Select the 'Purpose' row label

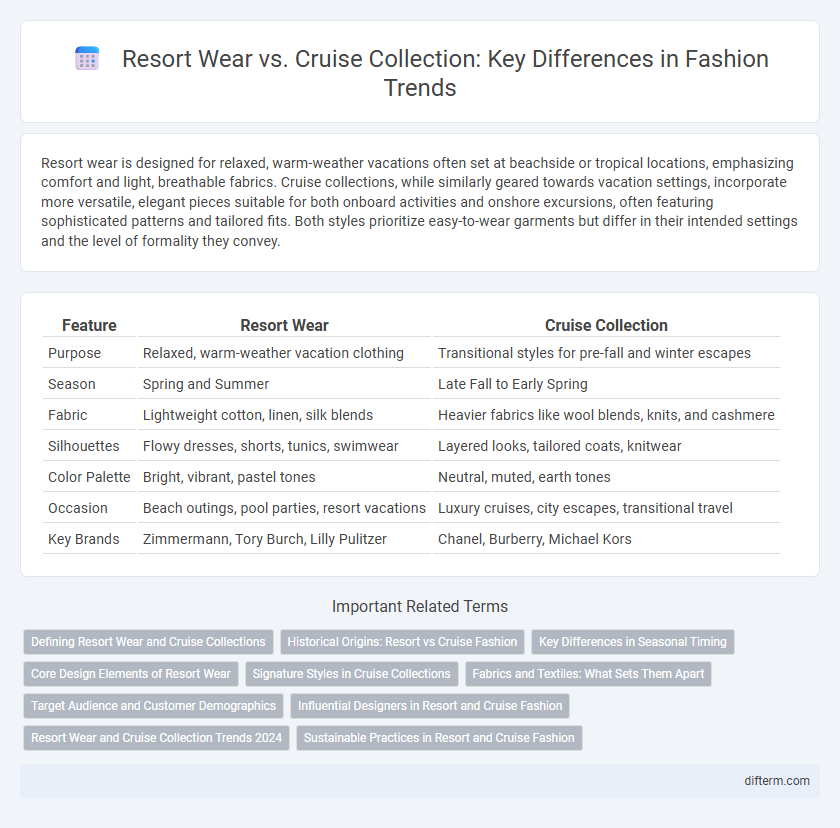pyautogui.click(x=74, y=353)
